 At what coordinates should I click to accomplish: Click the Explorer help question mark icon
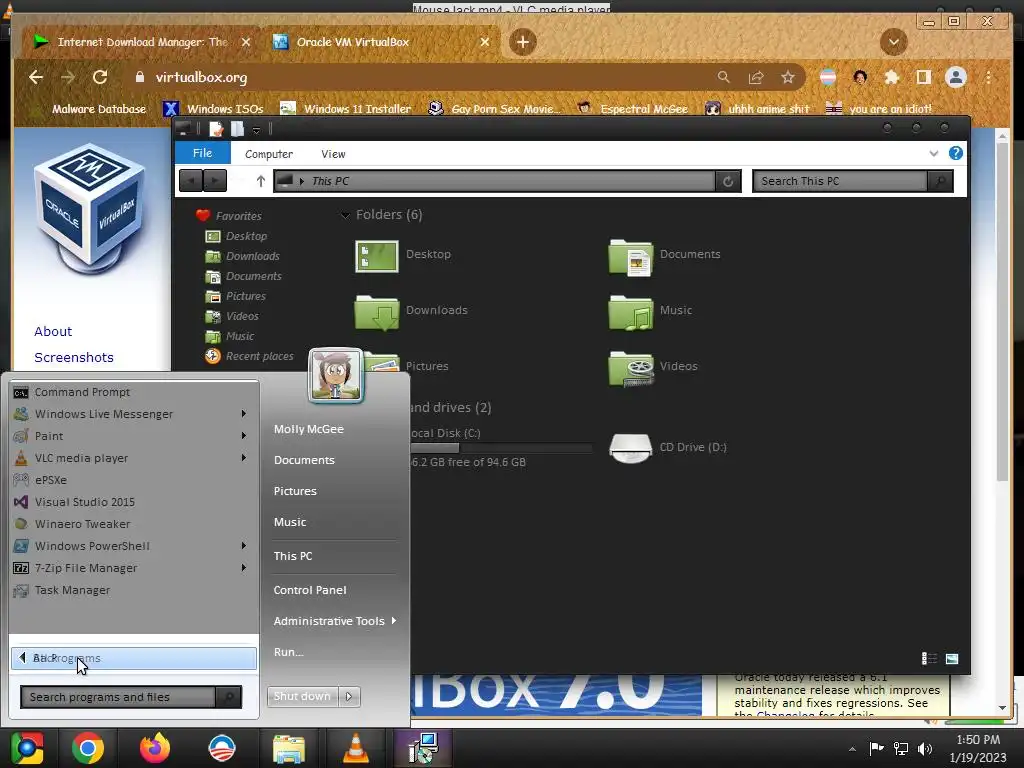click(x=955, y=153)
